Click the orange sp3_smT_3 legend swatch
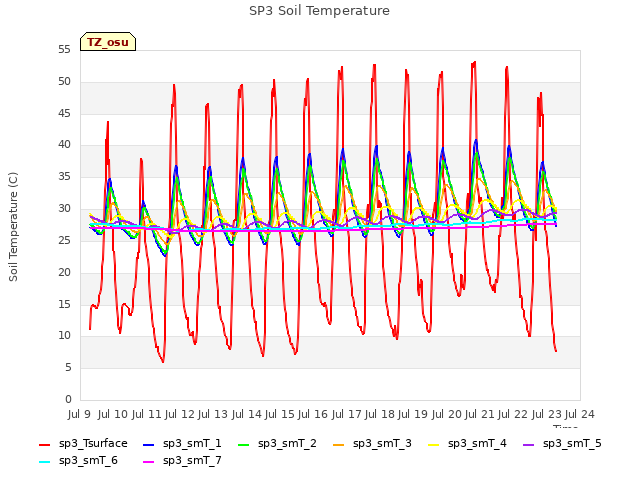Image resolution: width=640 pixels, height=480 pixels. [x=338, y=445]
